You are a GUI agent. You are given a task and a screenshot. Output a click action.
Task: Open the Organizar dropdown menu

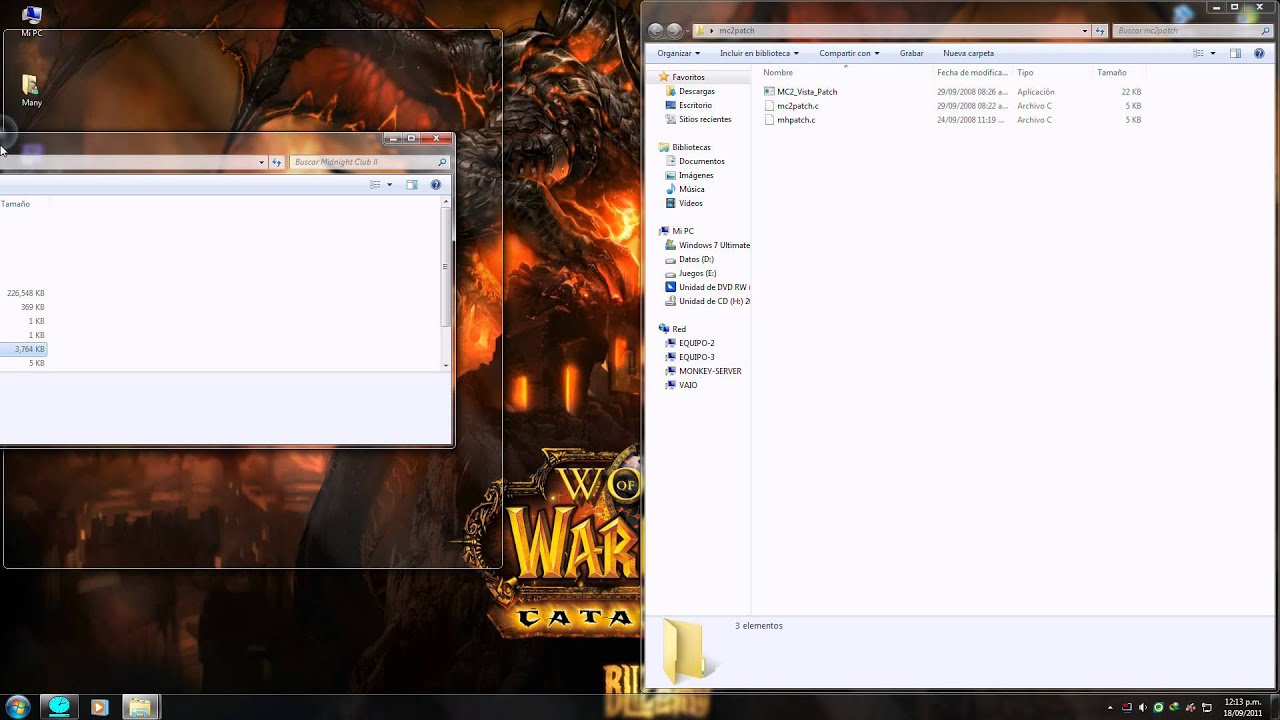pos(679,53)
